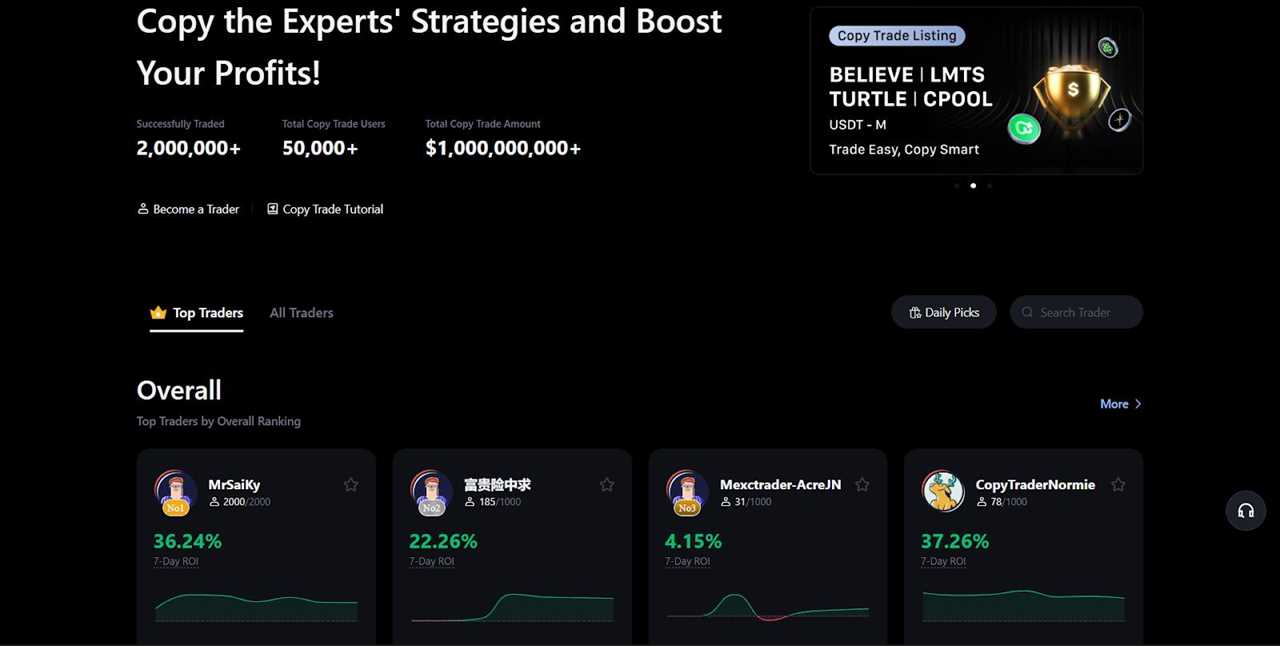Click the magnifier icon in Search Trader
1280x646 pixels.
pos(1027,312)
